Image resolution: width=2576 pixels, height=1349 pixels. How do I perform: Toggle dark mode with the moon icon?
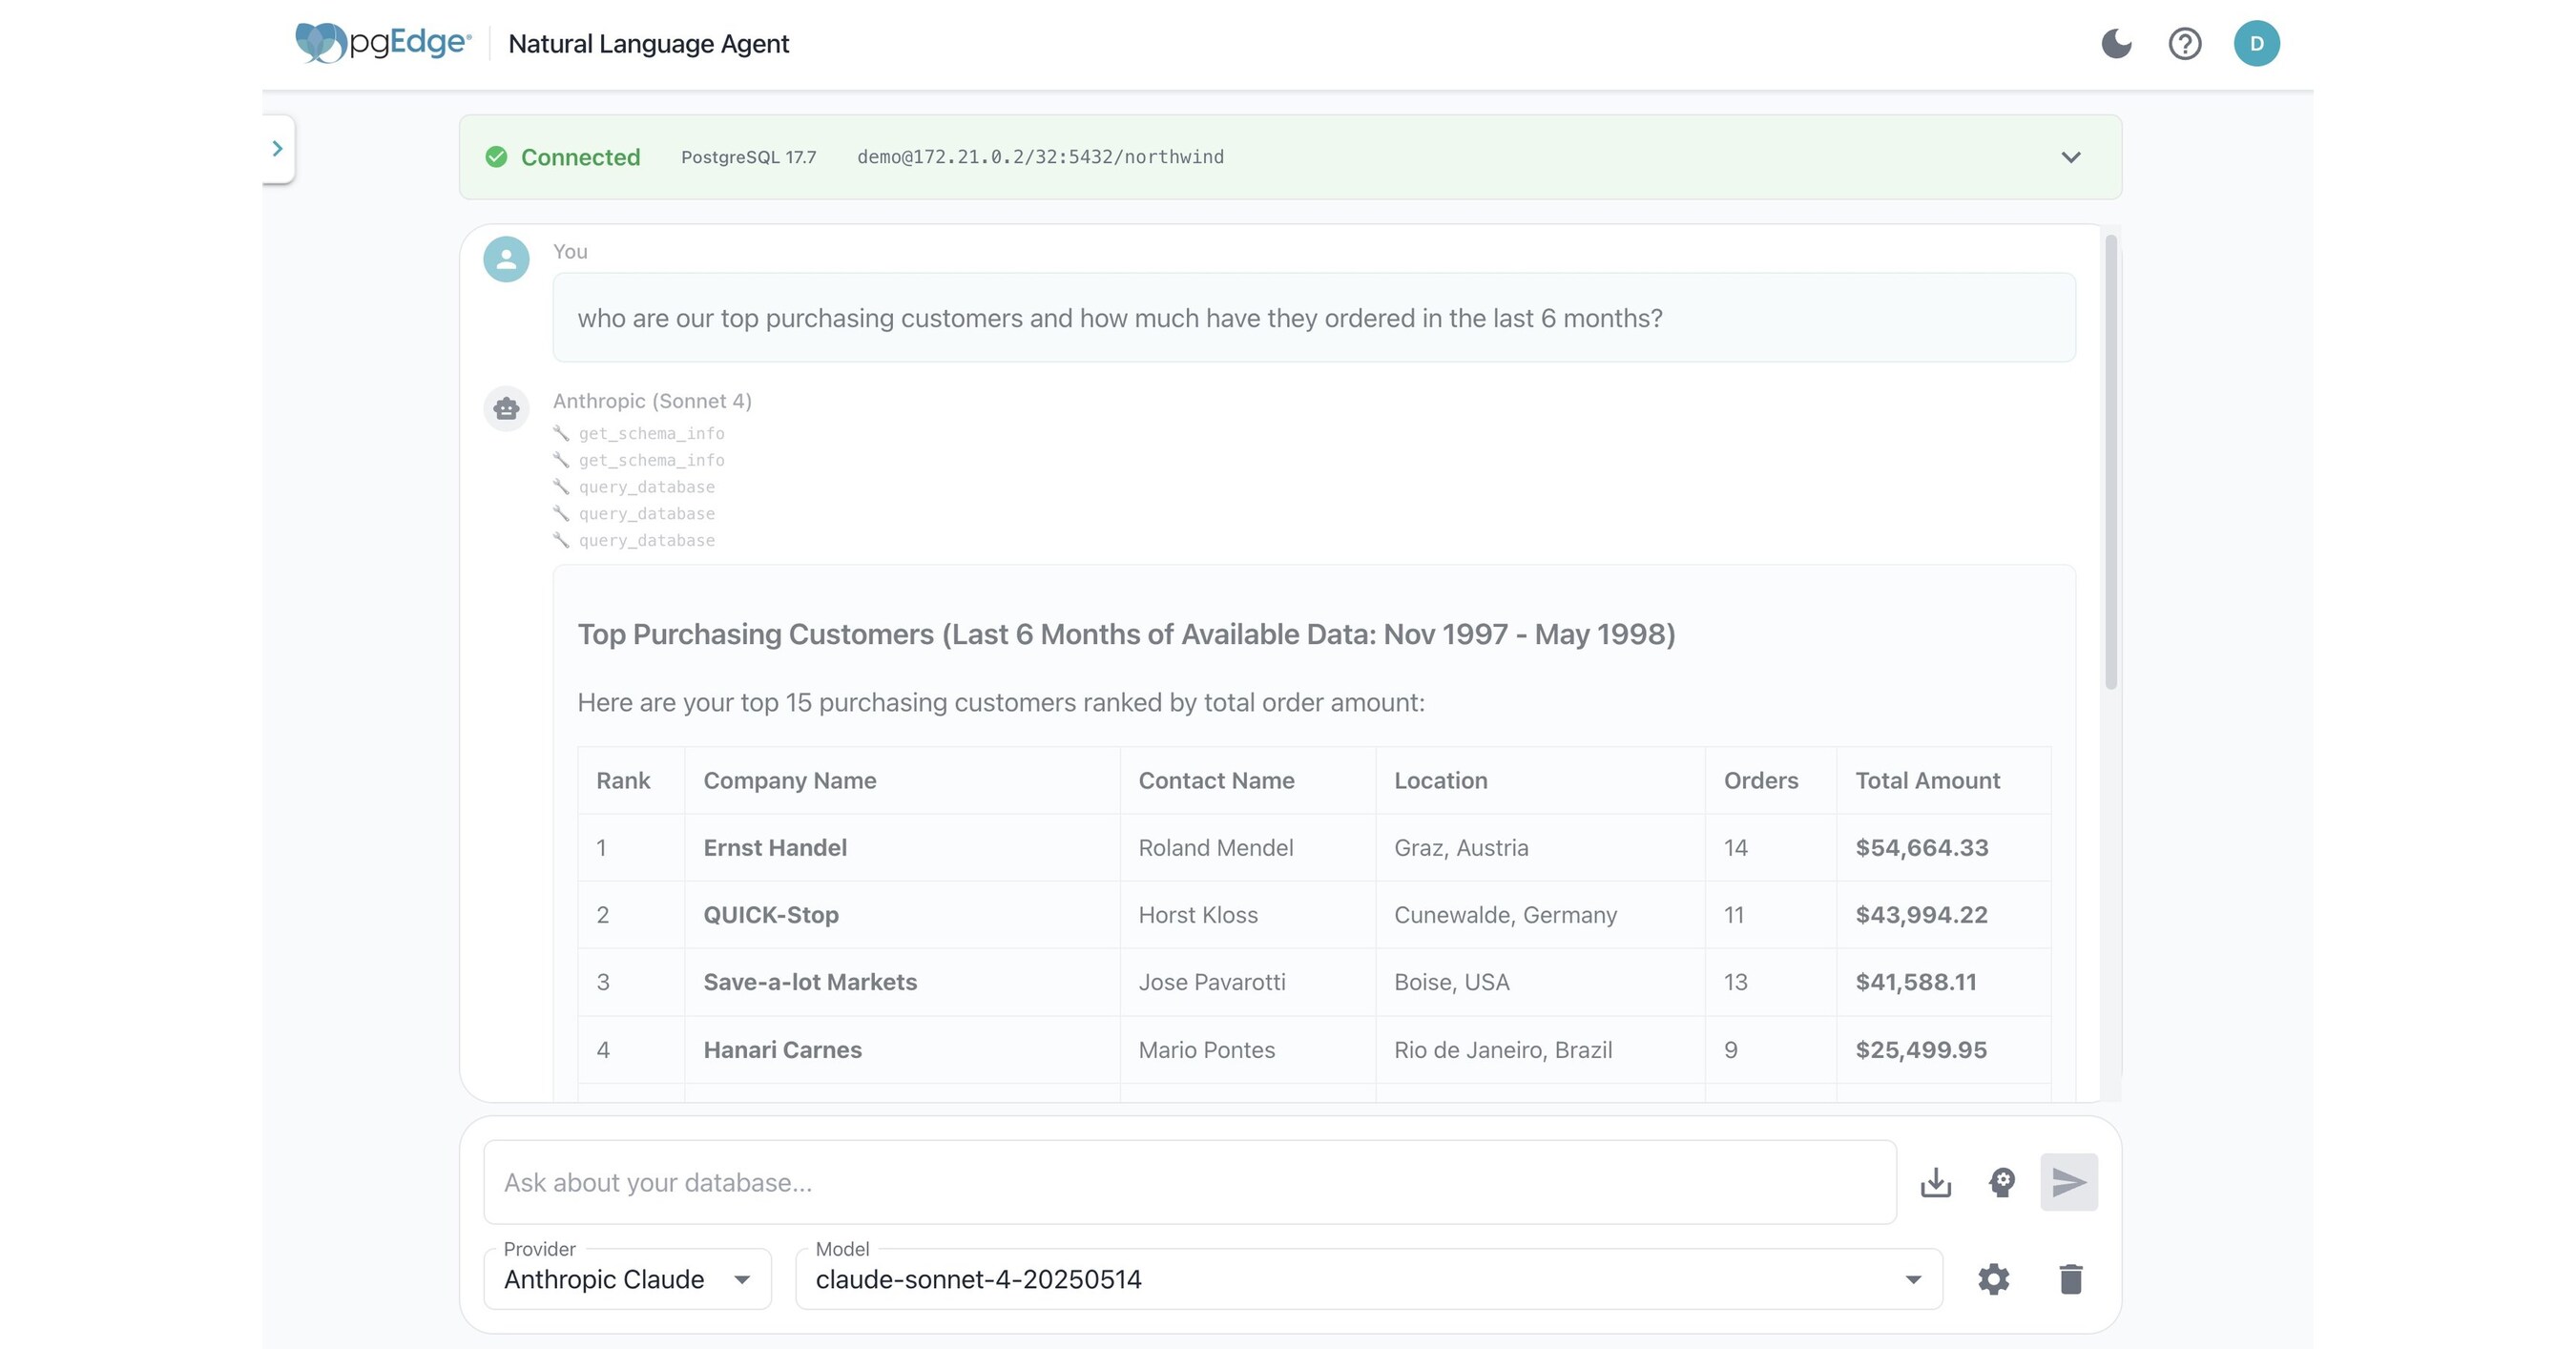point(2117,43)
